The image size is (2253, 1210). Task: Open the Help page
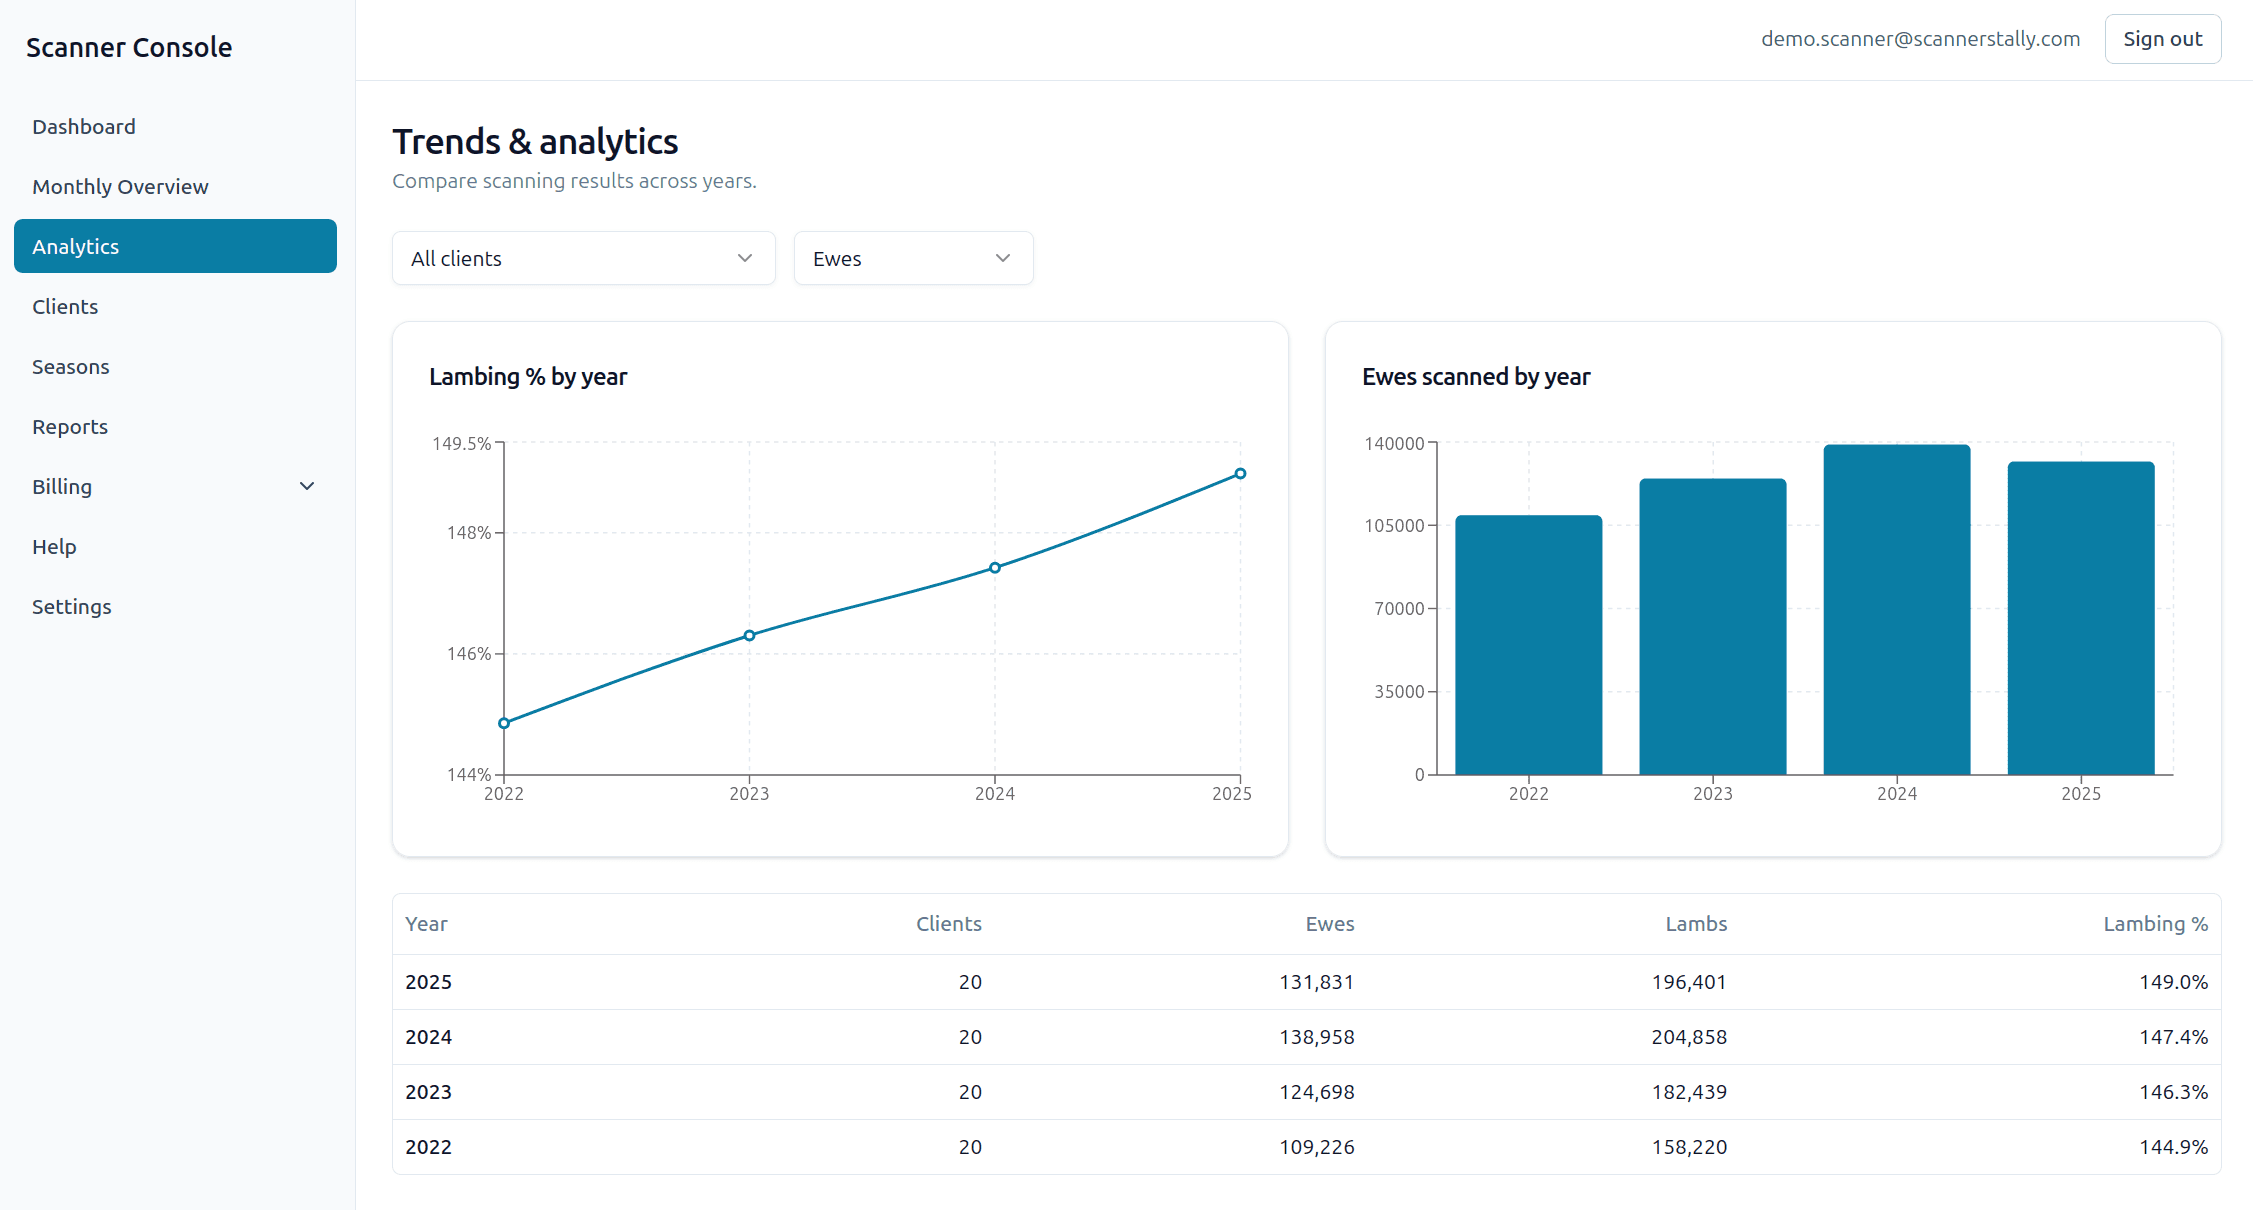point(175,547)
